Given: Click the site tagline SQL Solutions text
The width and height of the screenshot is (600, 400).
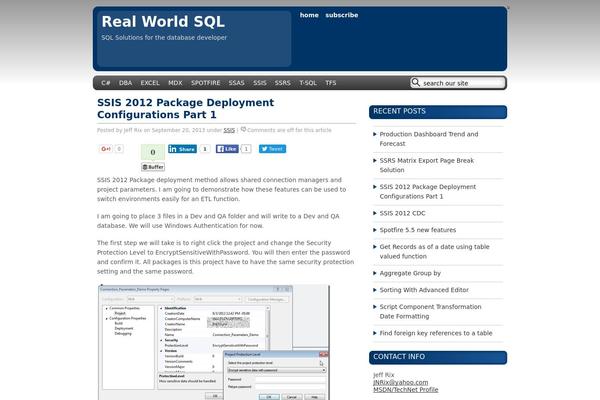Looking at the screenshot, I should (164, 38).
